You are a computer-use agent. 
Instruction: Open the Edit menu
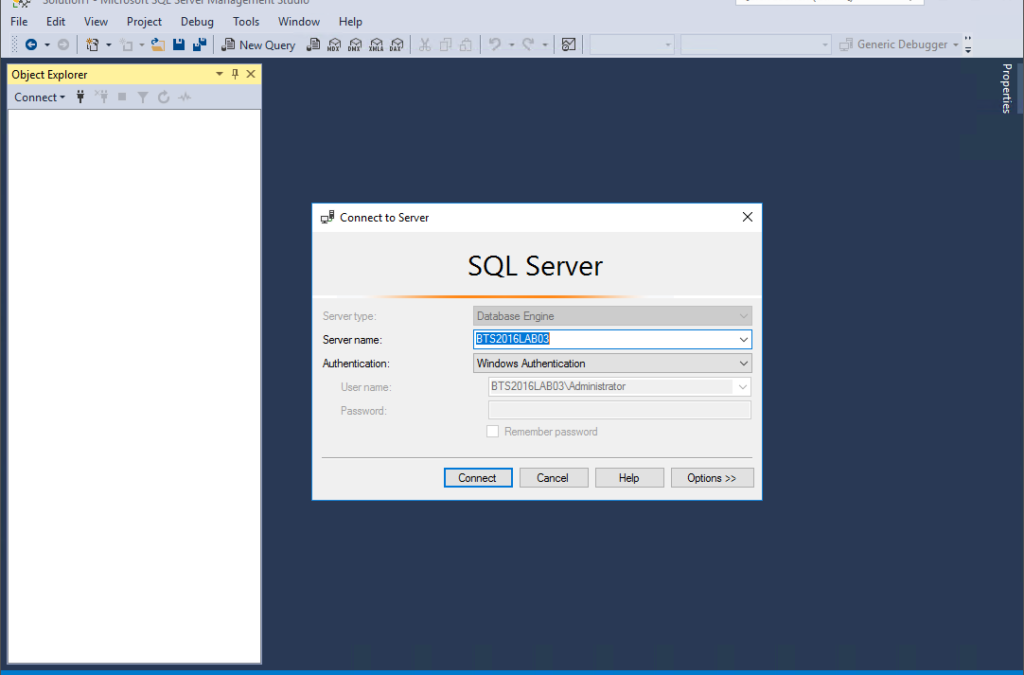[x=56, y=22]
